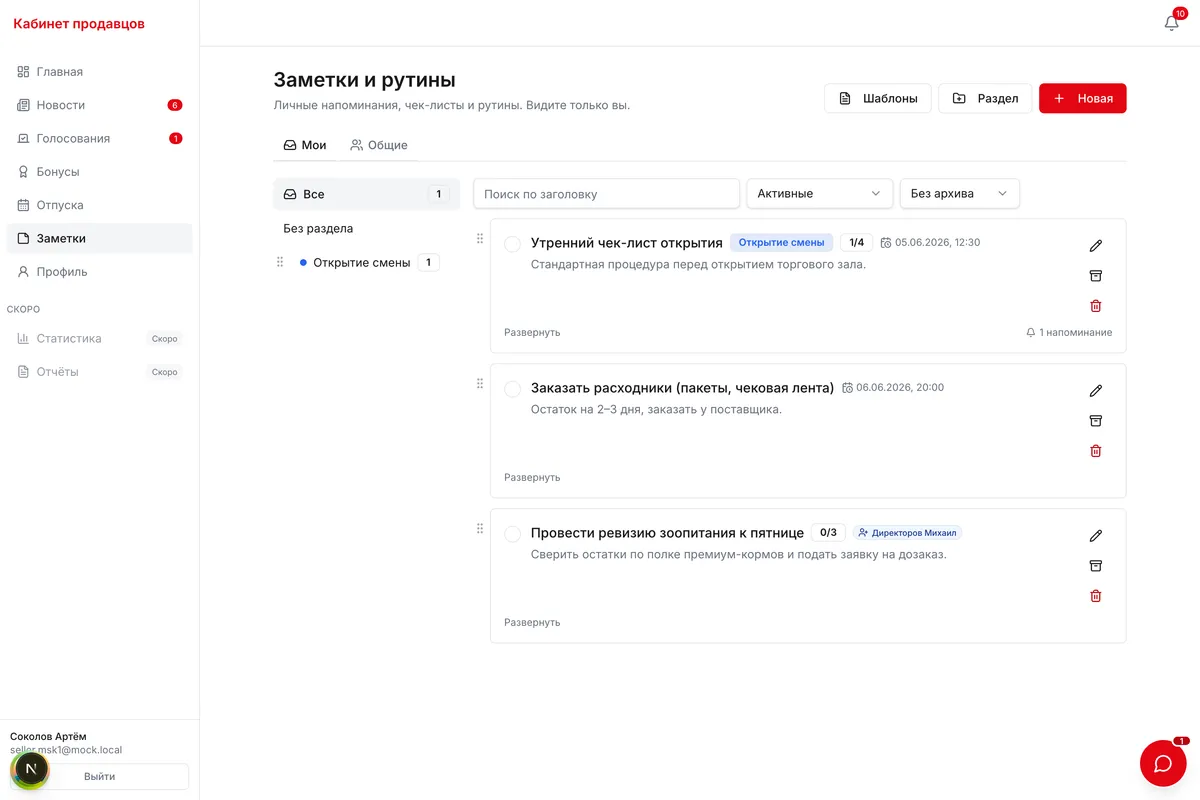Click calendar icon next to 05.06.2026, 12:30
Image resolution: width=1200 pixels, height=800 pixels.
(885, 243)
